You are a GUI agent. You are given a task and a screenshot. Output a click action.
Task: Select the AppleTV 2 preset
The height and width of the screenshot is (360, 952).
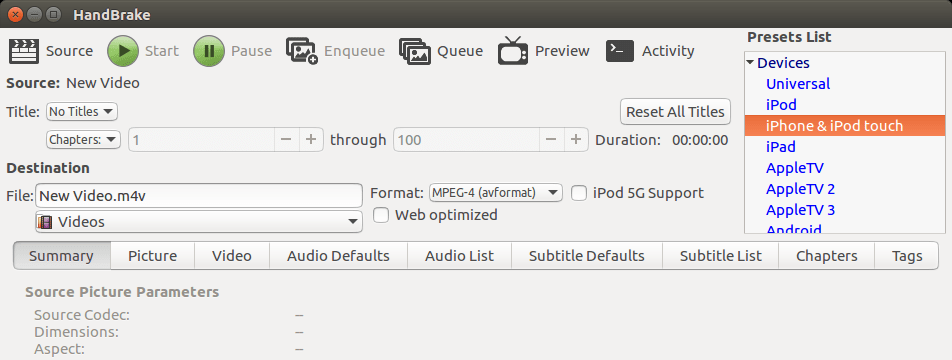coord(800,189)
